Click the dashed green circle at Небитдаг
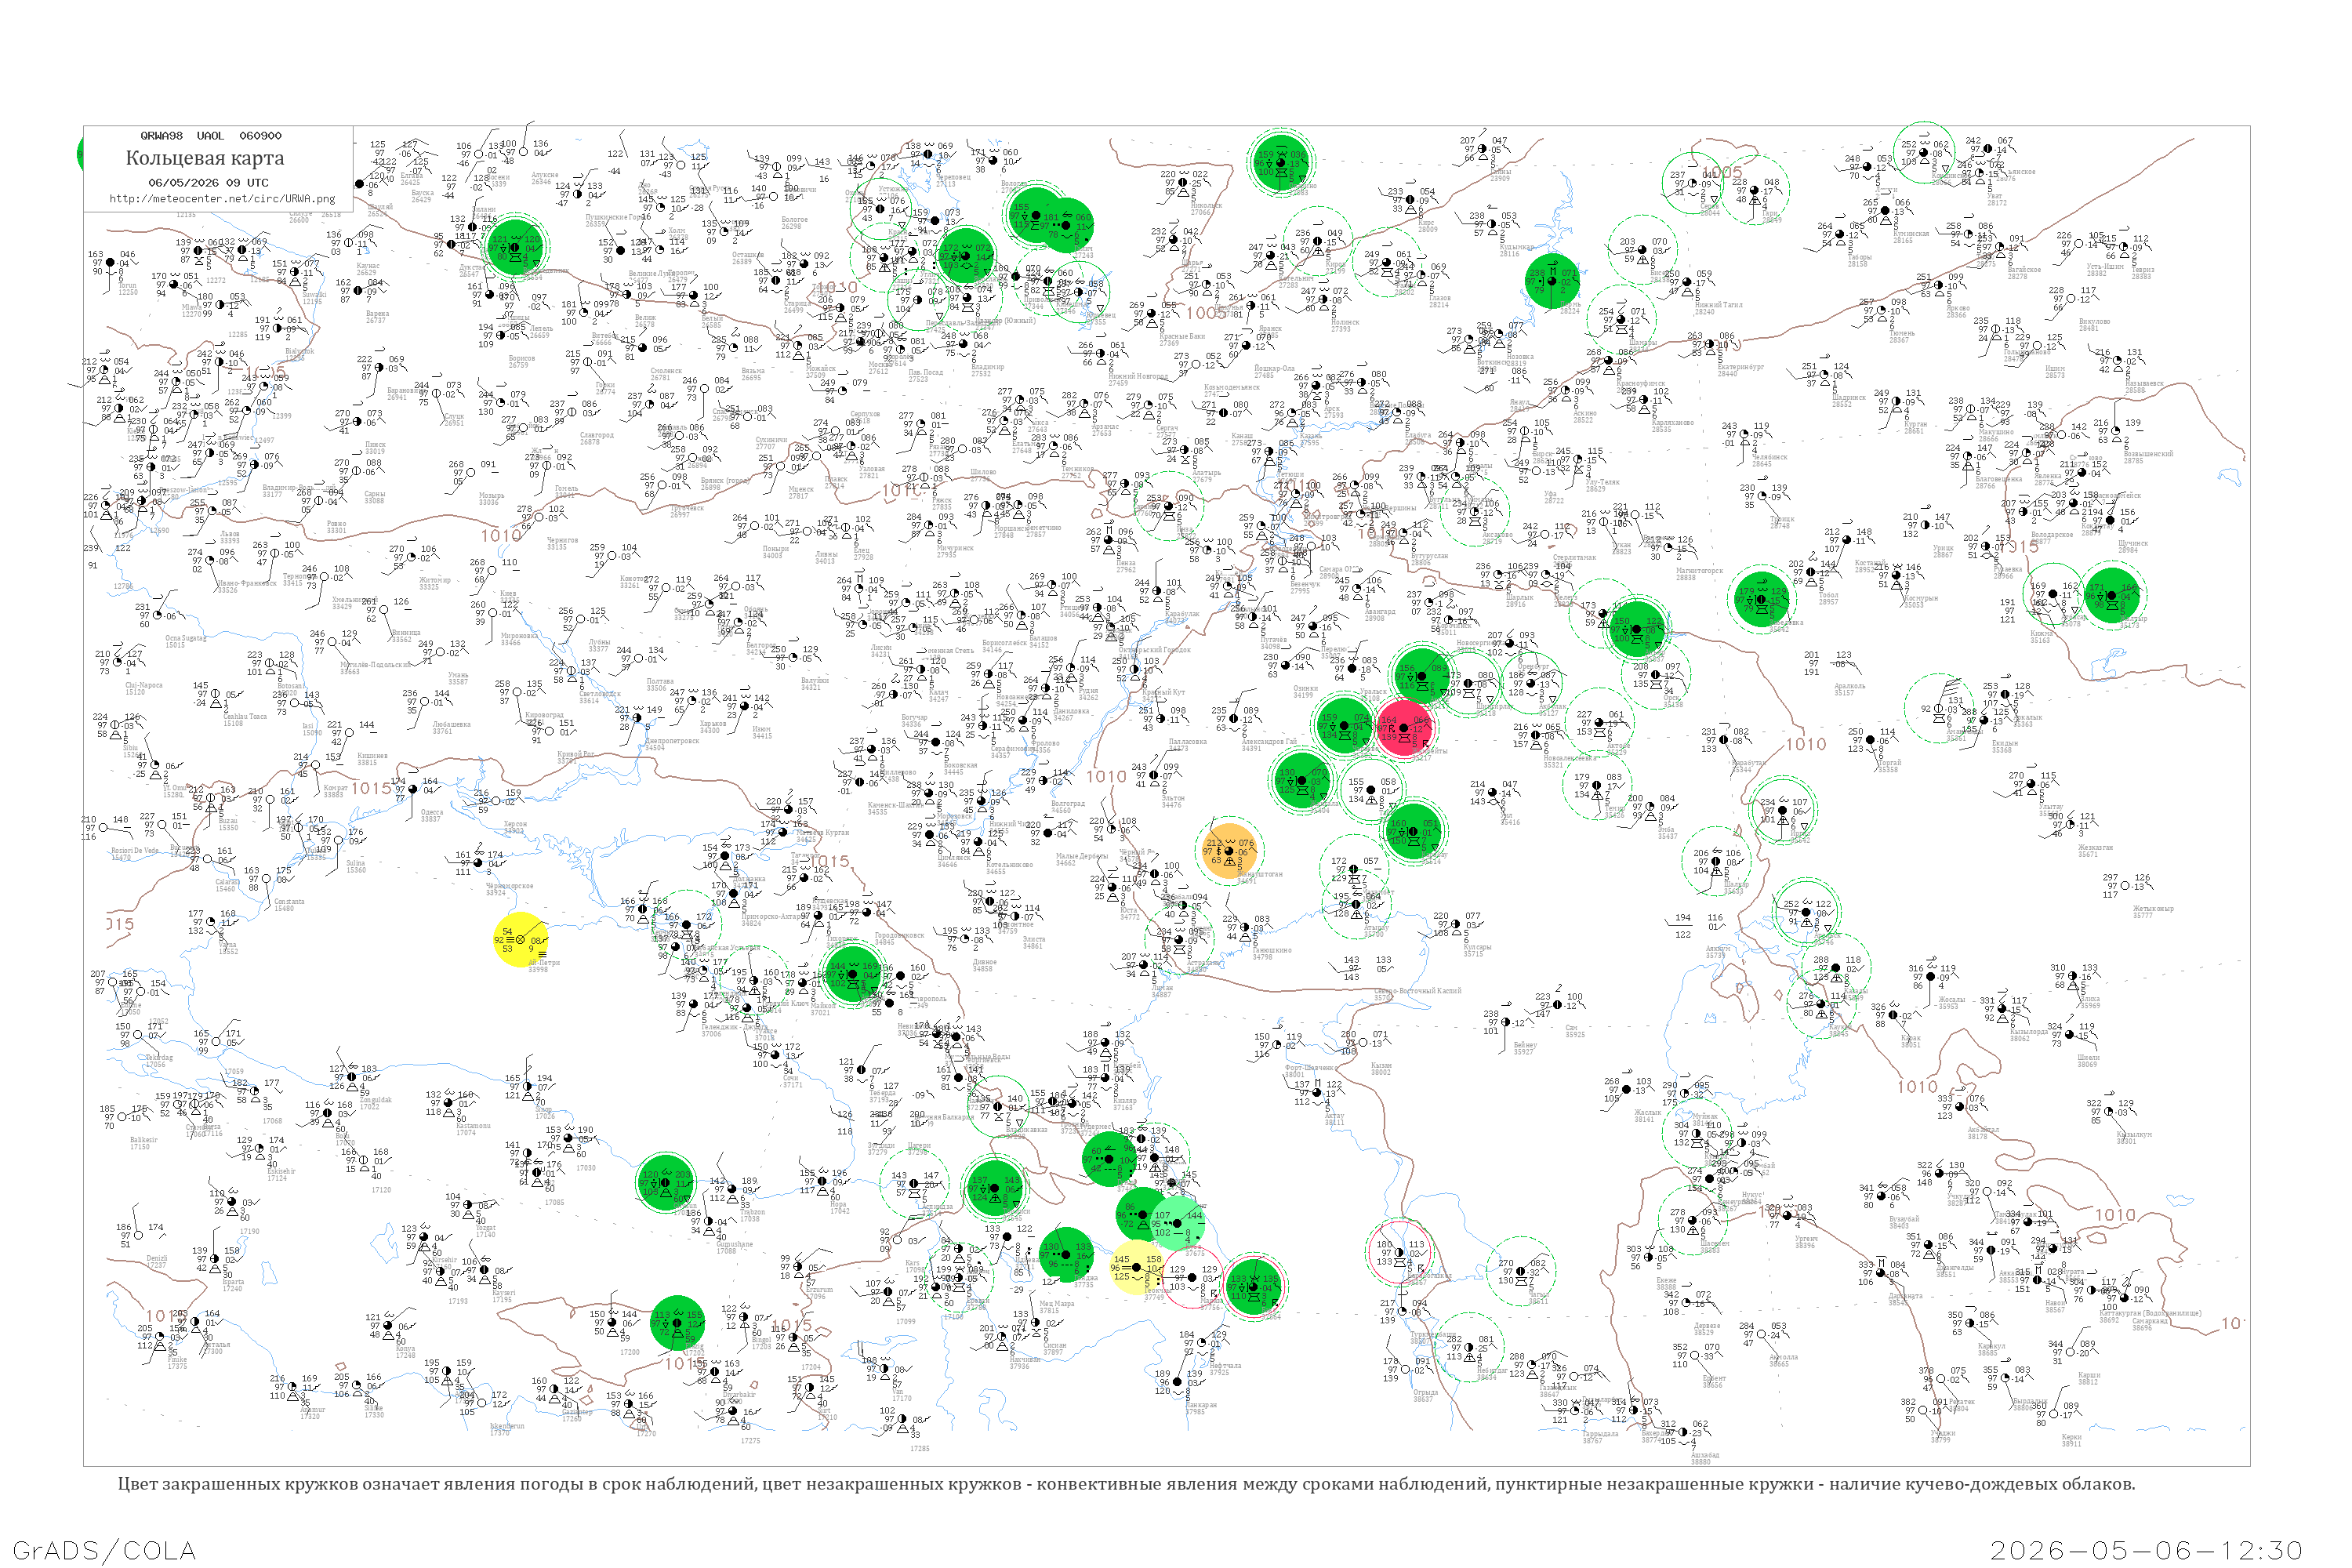The image size is (2352, 1568). 1469,1347
